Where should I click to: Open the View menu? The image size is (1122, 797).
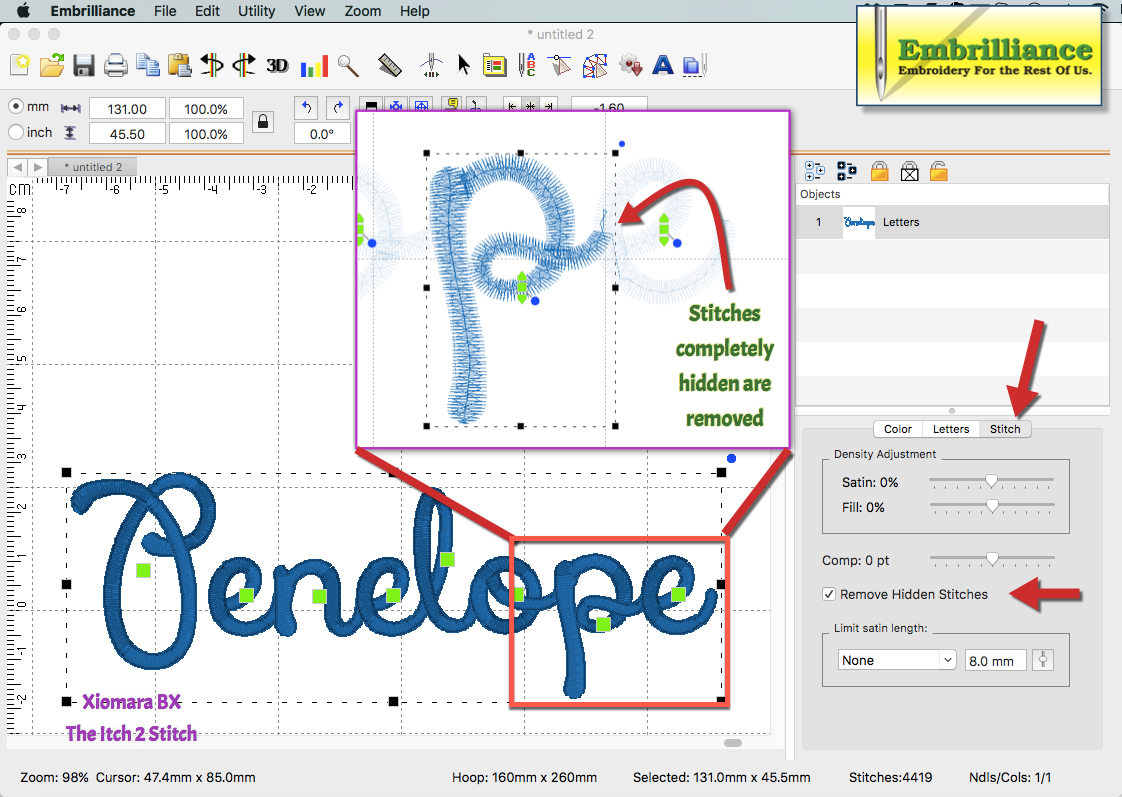pos(310,11)
